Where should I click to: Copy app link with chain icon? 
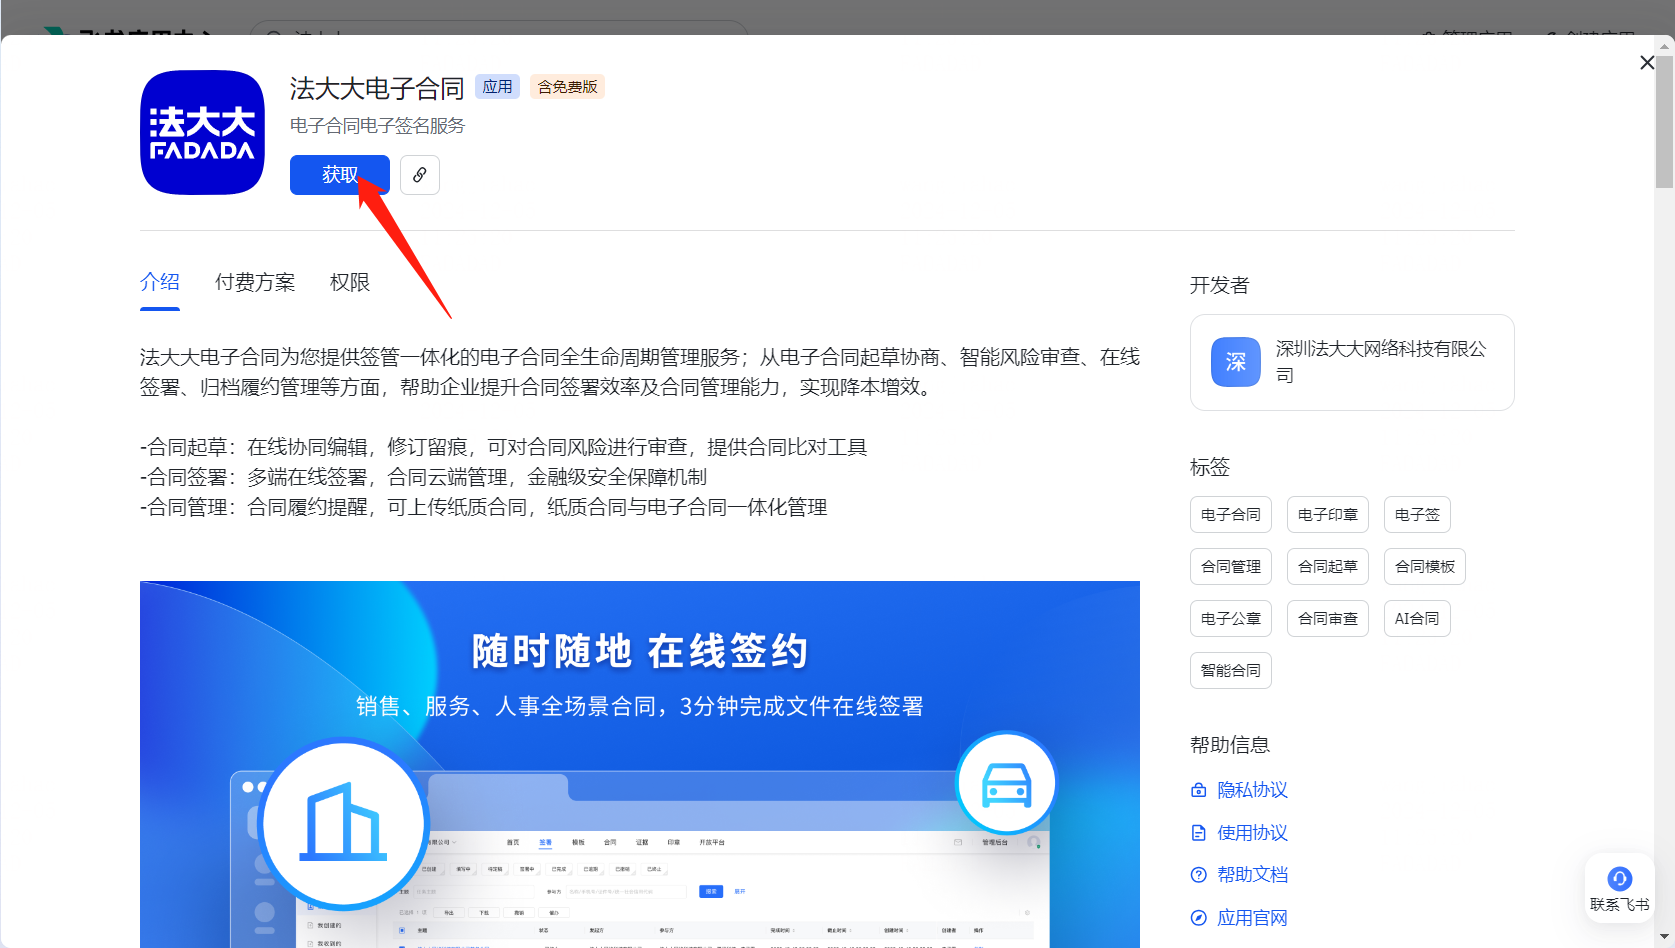coord(420,175)
